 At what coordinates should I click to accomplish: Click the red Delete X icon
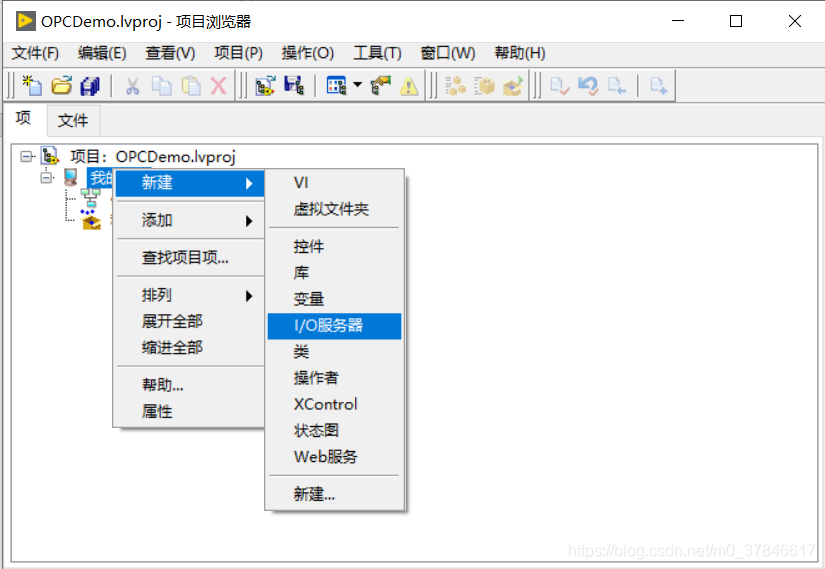coord(218,86)
